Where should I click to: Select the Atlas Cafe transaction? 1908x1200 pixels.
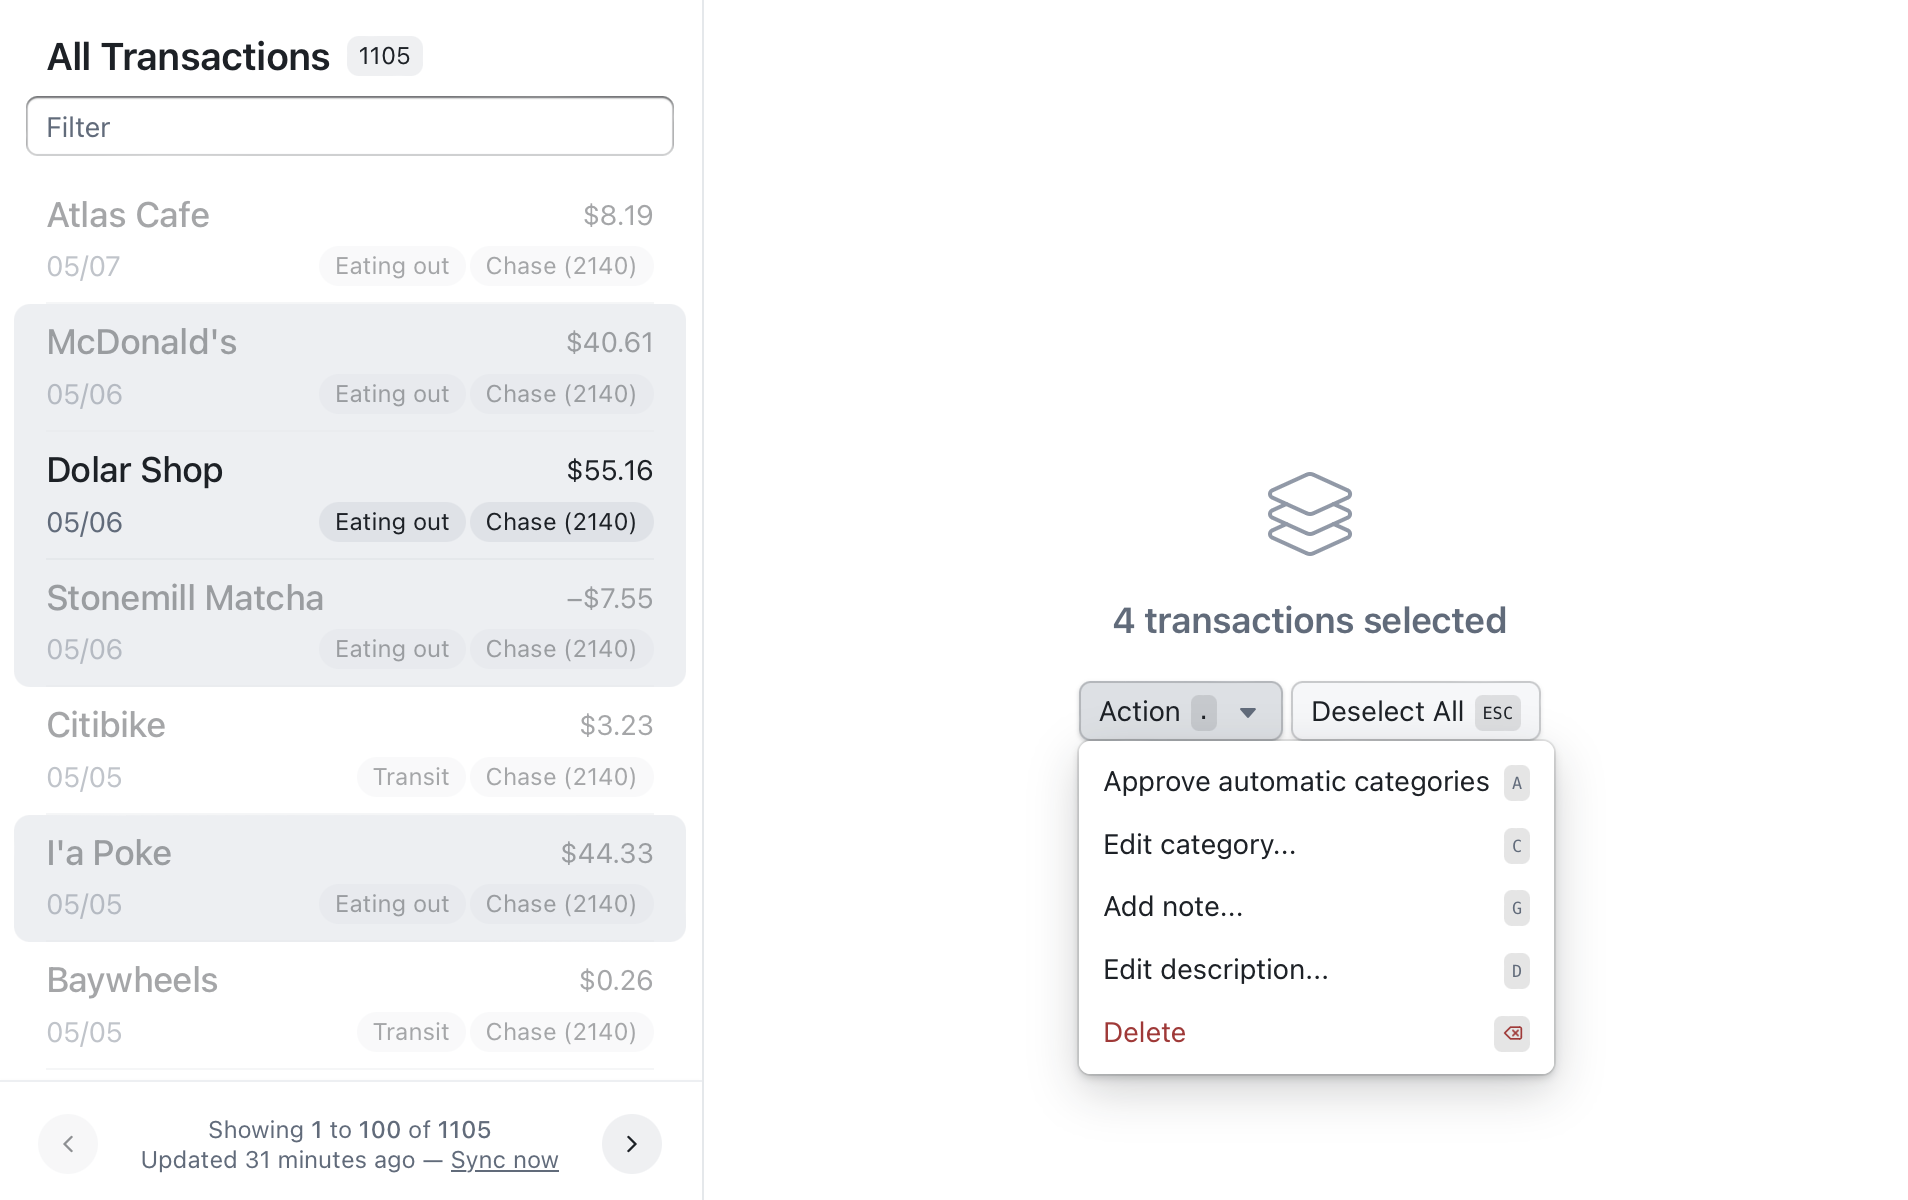tap(349, 239)
